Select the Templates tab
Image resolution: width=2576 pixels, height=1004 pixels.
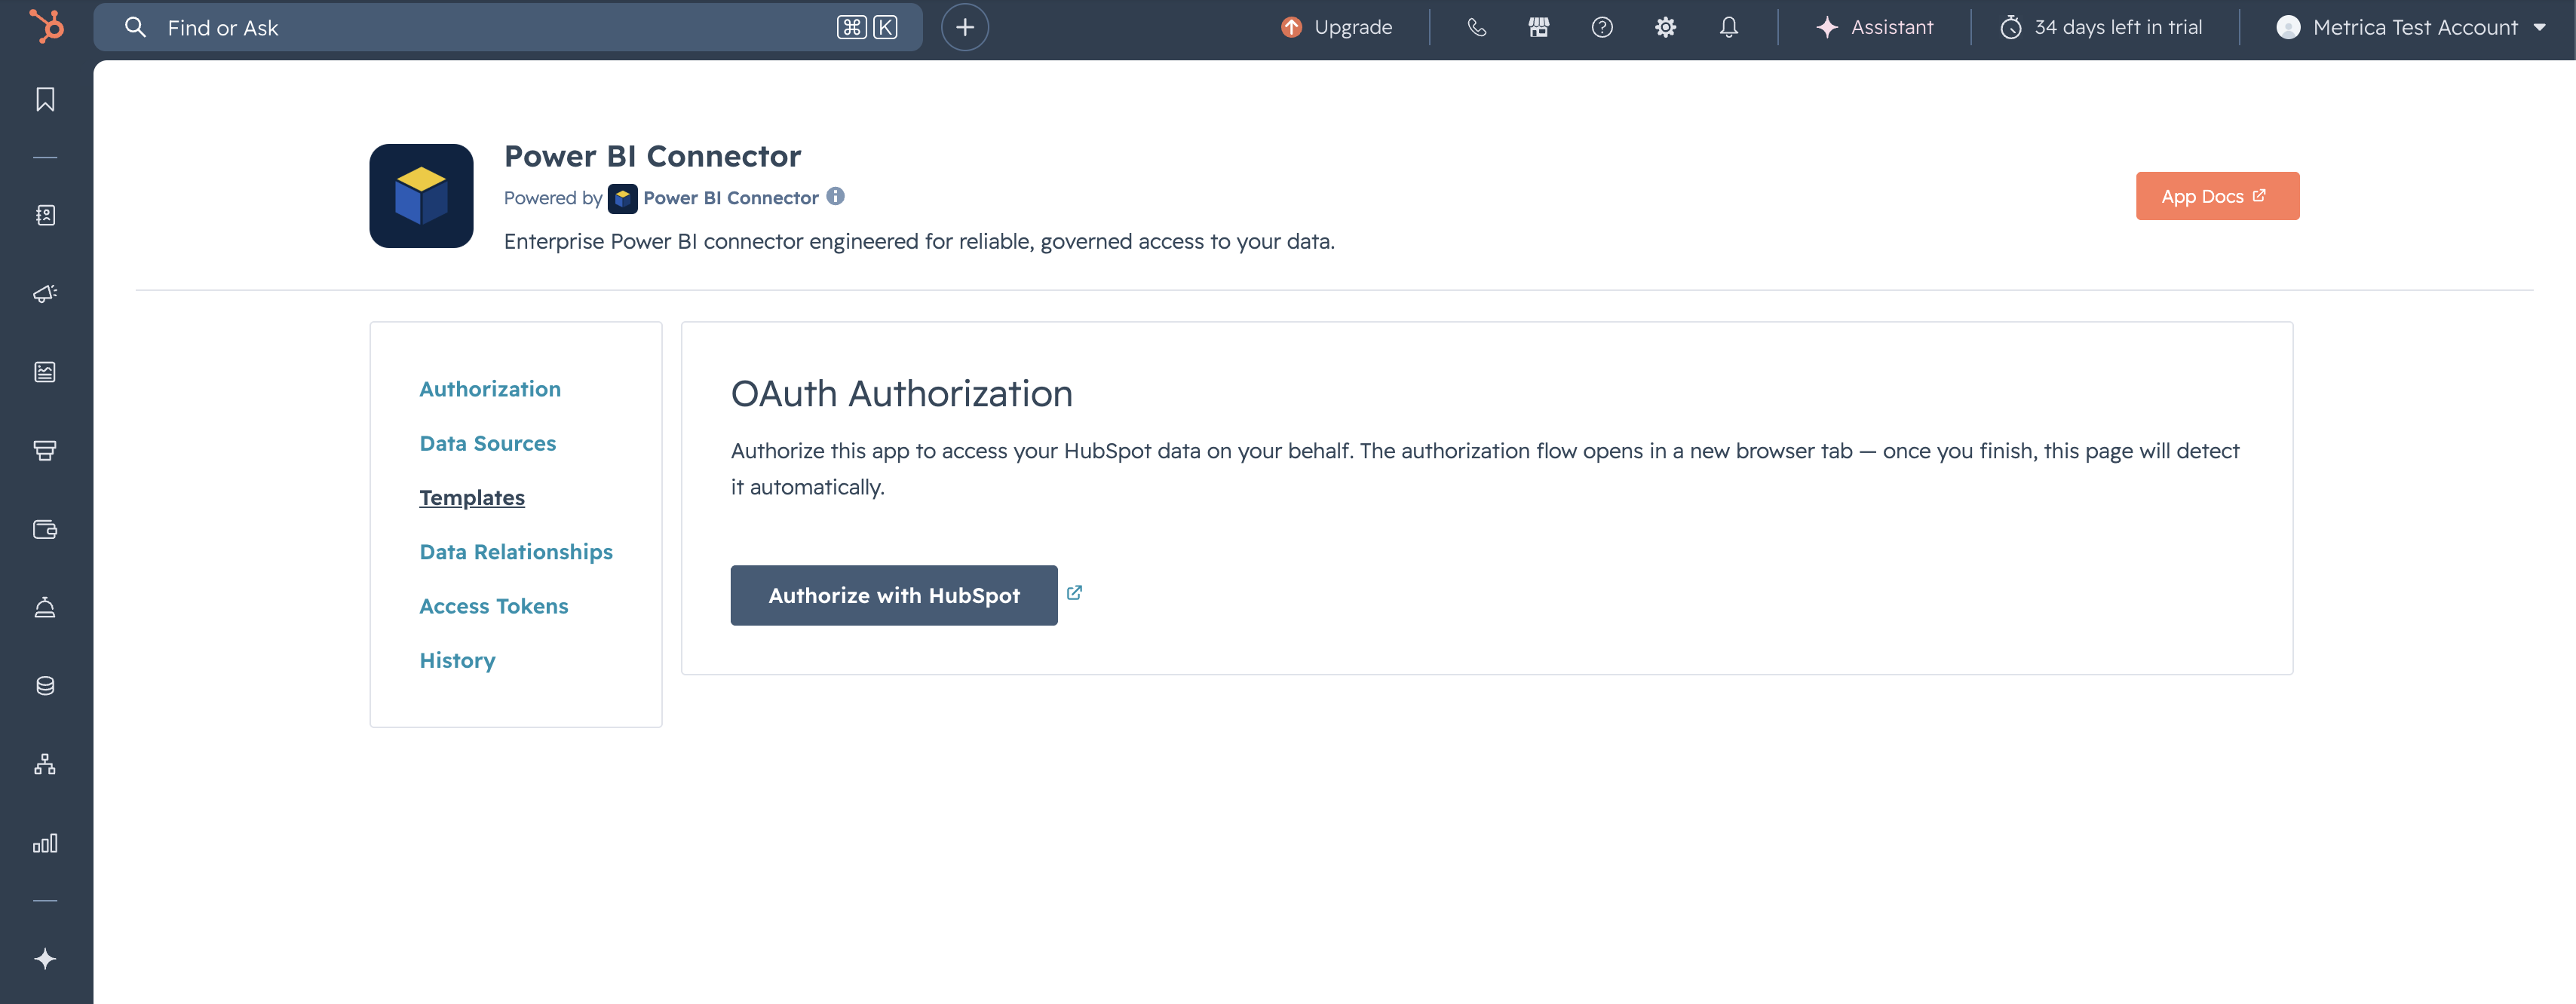472,498
